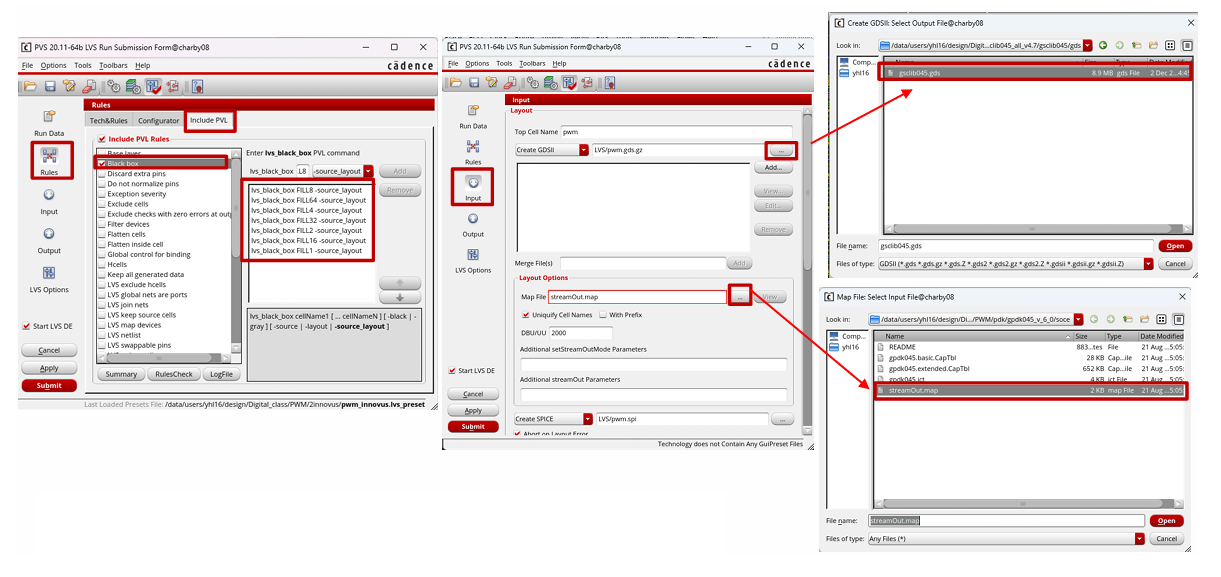Move selected black box command down

click(x=400, y=297)
